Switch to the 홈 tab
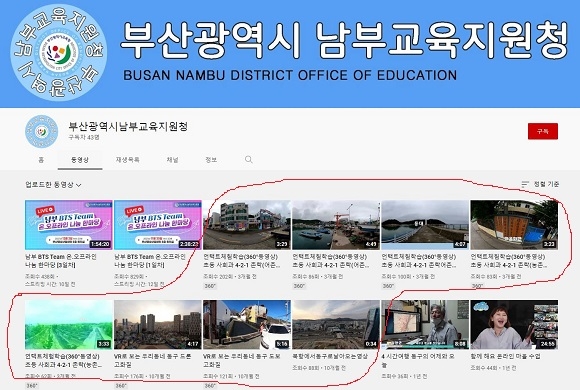 tap(41, 160)
